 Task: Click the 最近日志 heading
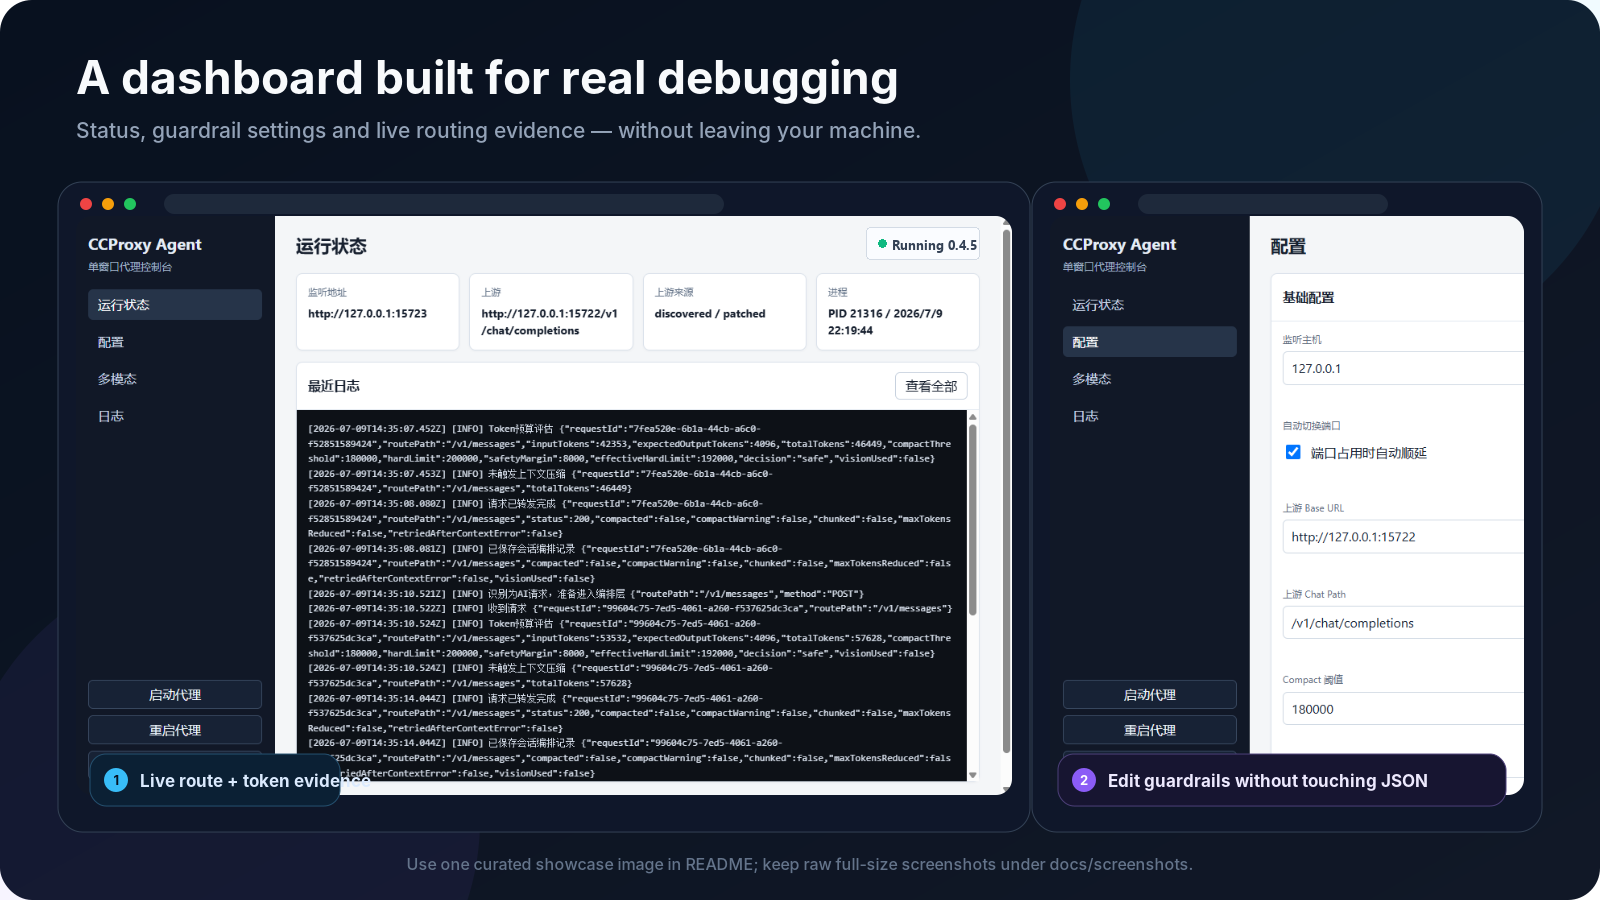334,386
